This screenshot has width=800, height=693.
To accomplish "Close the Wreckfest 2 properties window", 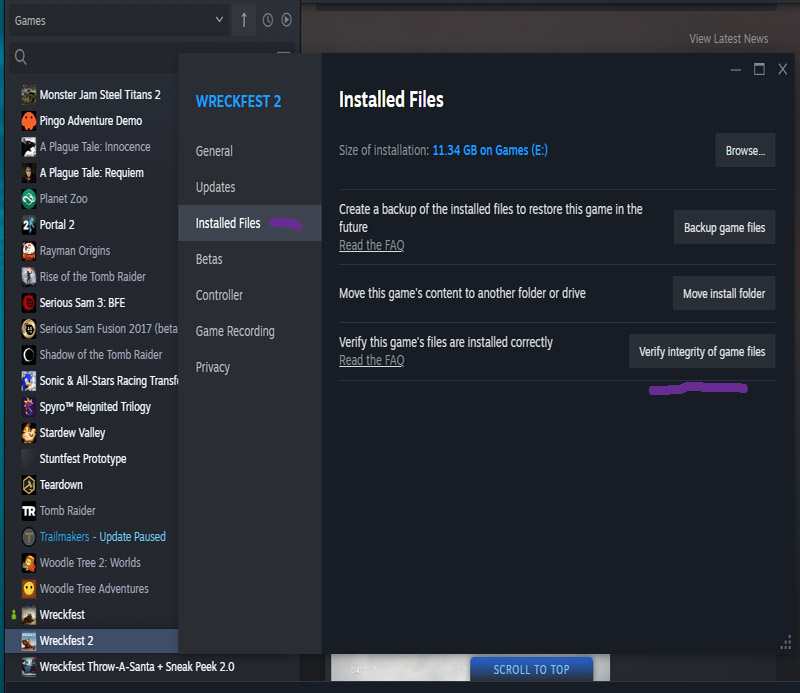I will pos(783,69).
